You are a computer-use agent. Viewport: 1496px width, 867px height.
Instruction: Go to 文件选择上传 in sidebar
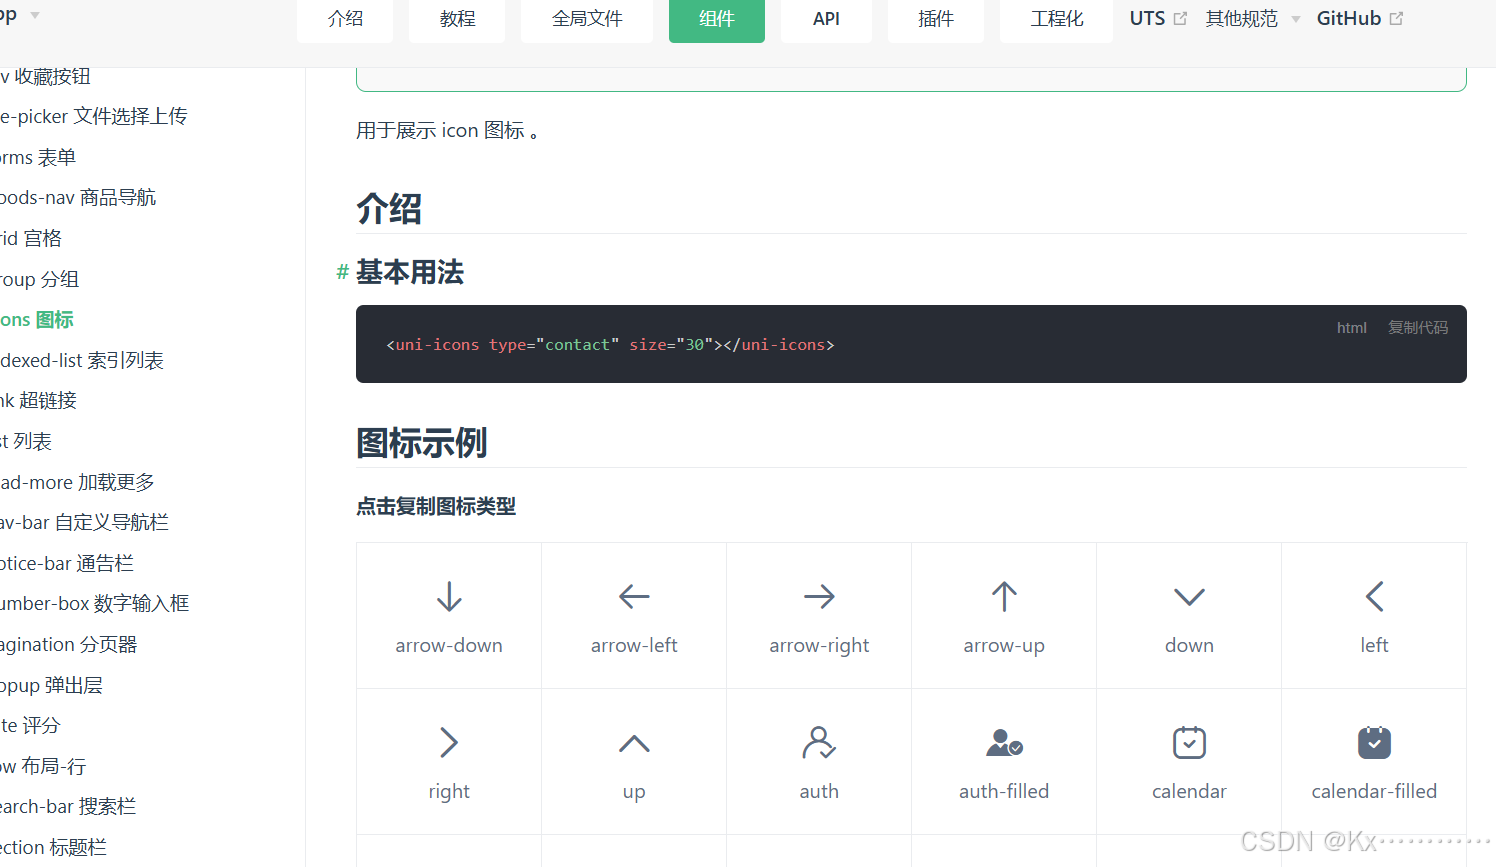(x=94, y=116)
